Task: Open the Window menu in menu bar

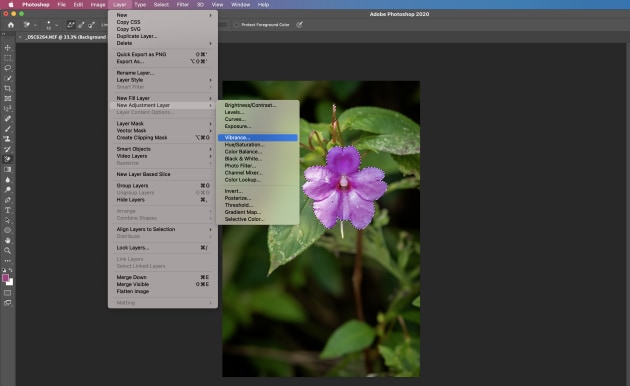Action: click(240, 5)
